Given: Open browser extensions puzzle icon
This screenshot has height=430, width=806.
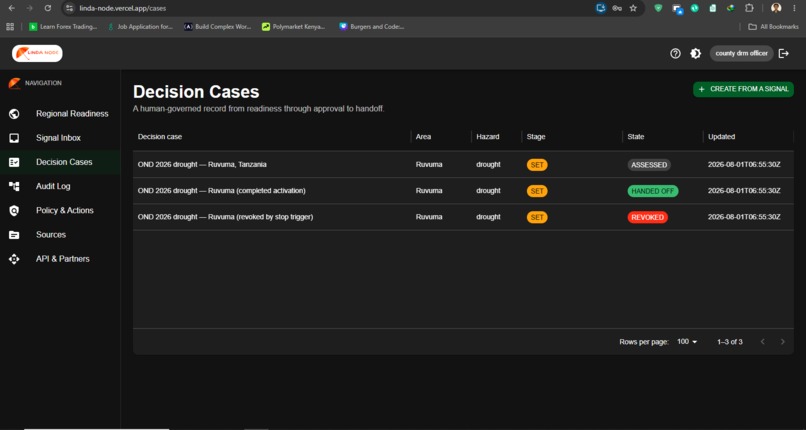Looking at the screenshot, I should 749,8.
